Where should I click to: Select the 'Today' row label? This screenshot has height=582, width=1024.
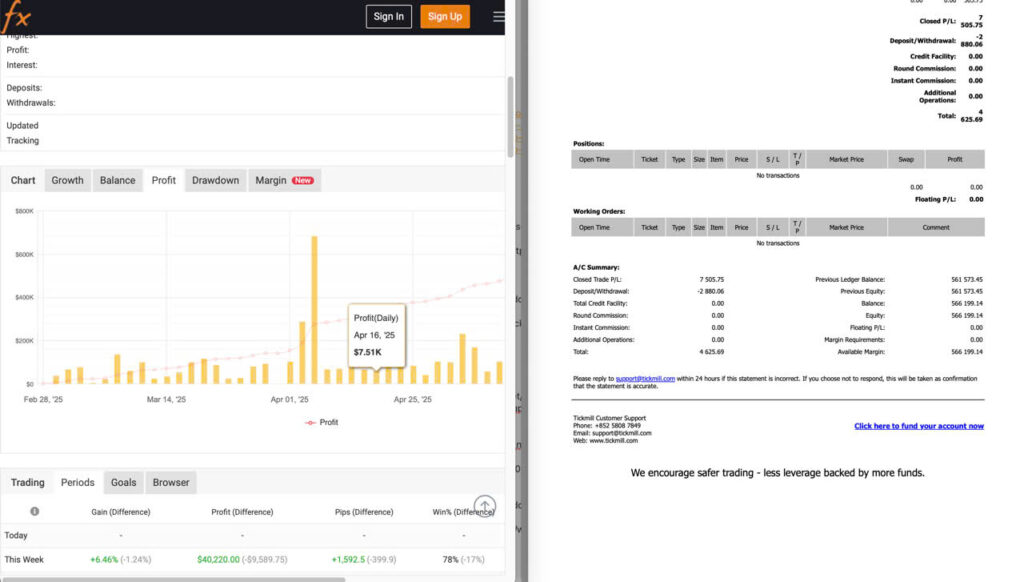[16, 536]
